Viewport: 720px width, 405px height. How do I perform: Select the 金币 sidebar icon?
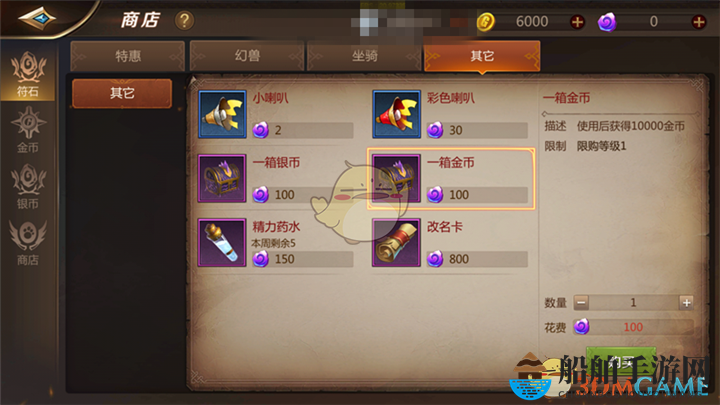pyautogui.click(x=28, y=130)
